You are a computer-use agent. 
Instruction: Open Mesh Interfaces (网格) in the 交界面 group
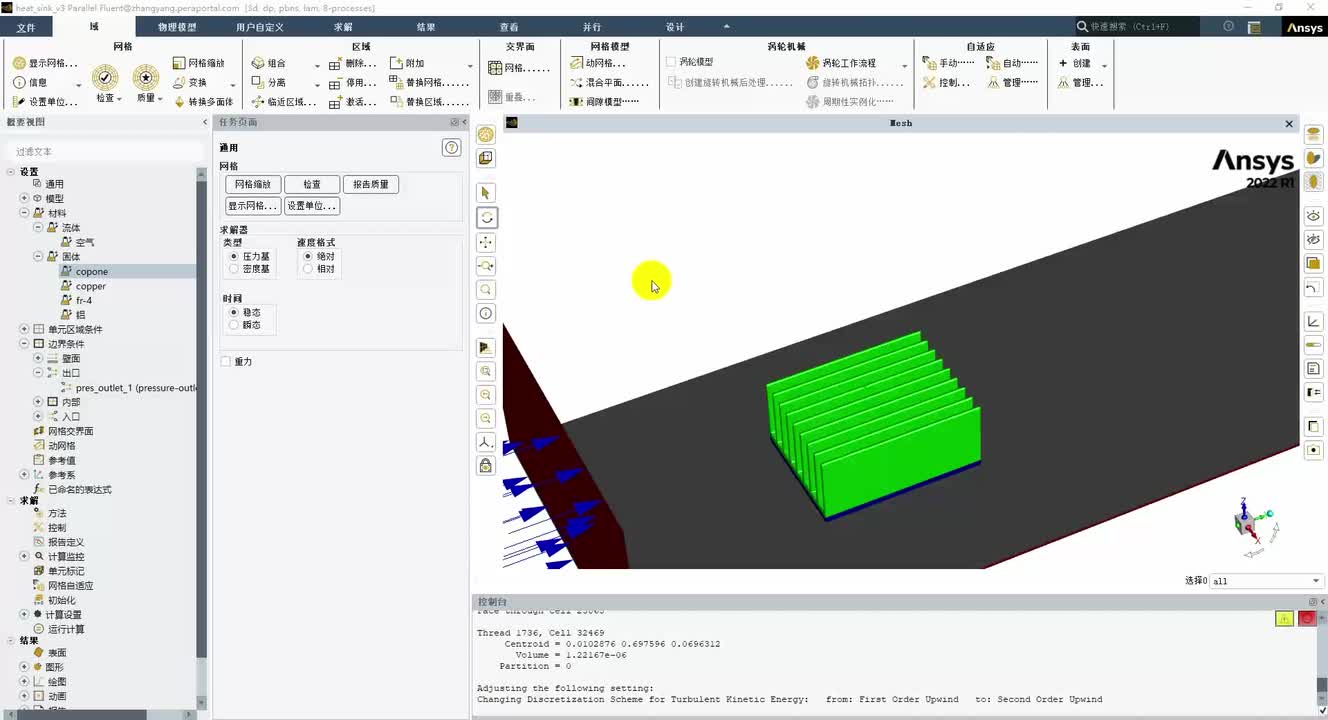[519, 68]
